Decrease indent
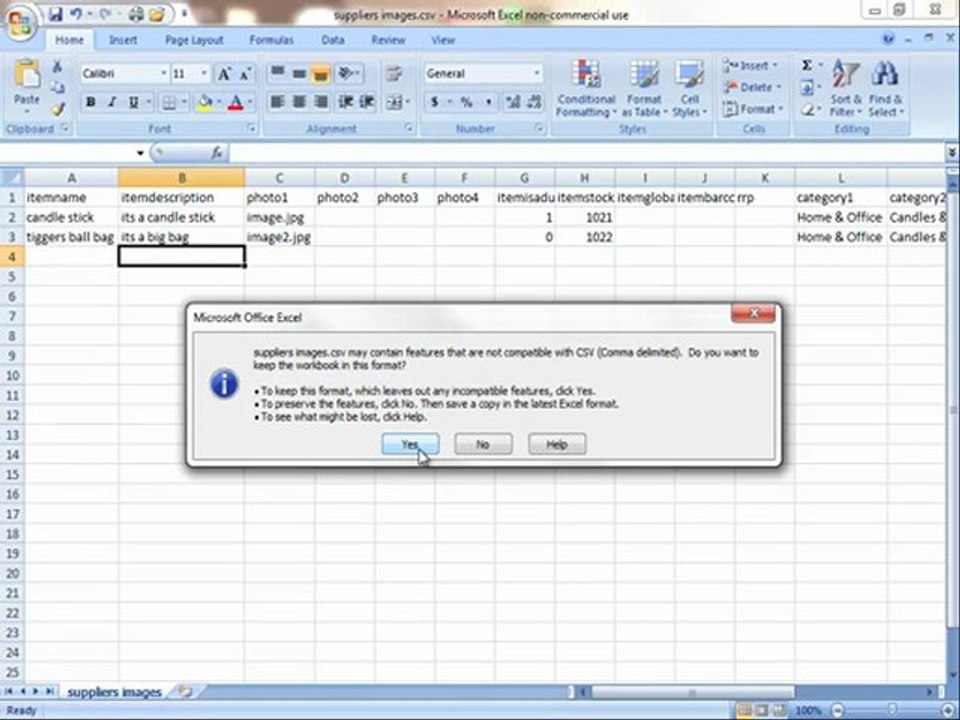 pyautogui.click(x=346, y=102)
